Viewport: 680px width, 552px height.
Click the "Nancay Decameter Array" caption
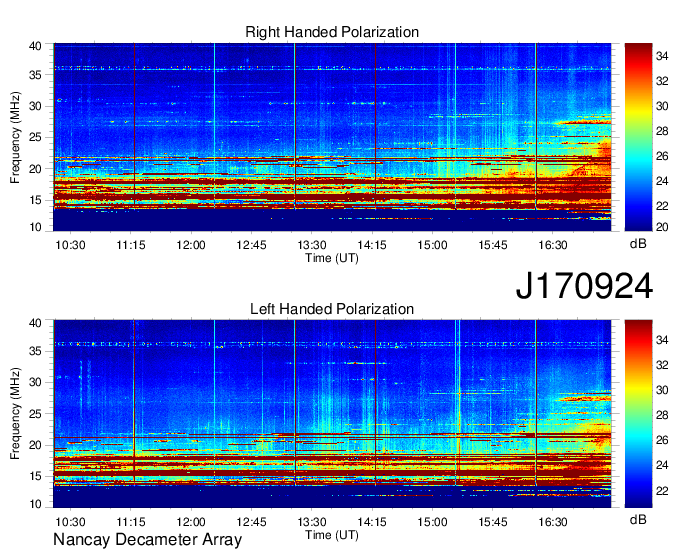click(x=147, y=539)
